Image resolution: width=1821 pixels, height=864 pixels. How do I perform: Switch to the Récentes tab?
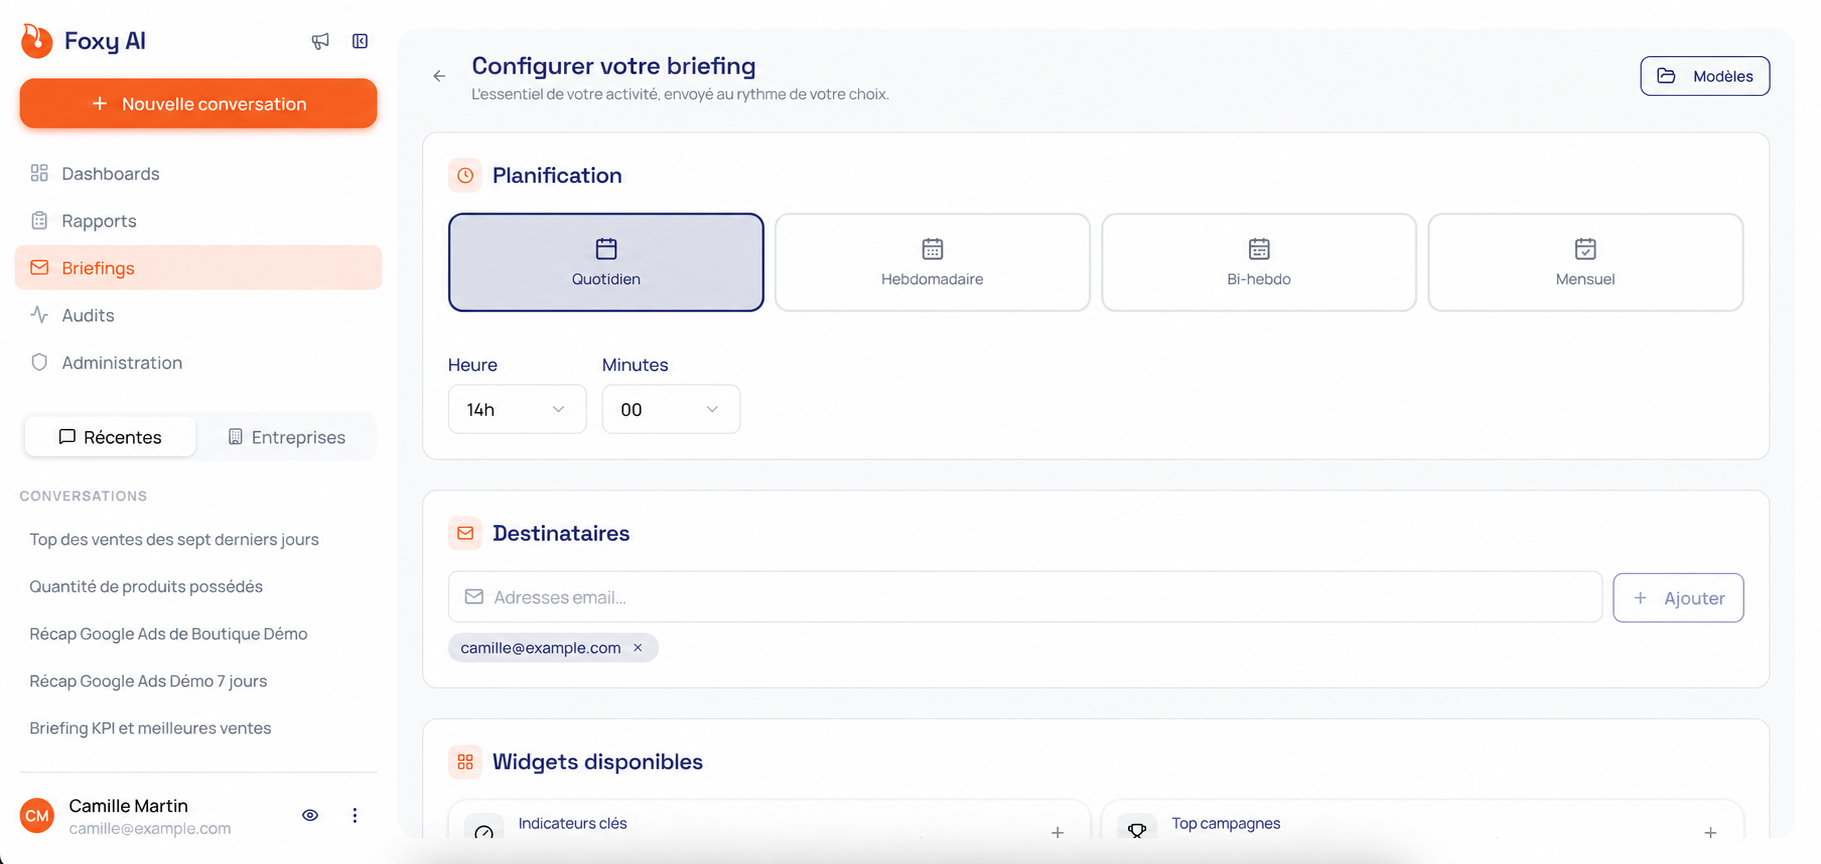[x=110, y=437]
